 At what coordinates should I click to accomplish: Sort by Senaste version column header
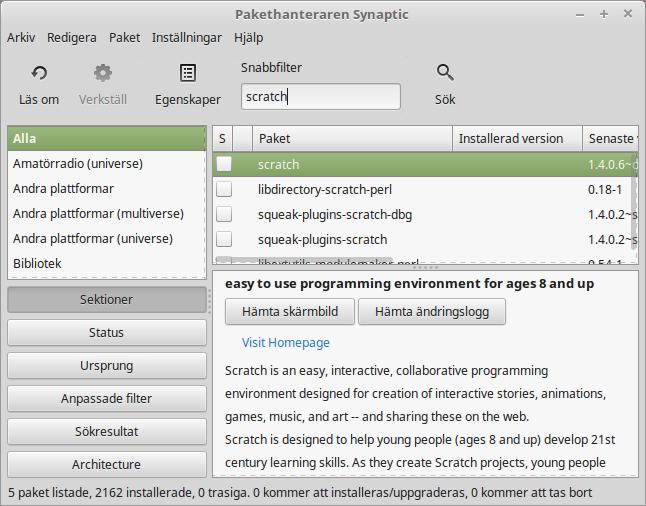(611, 138)
